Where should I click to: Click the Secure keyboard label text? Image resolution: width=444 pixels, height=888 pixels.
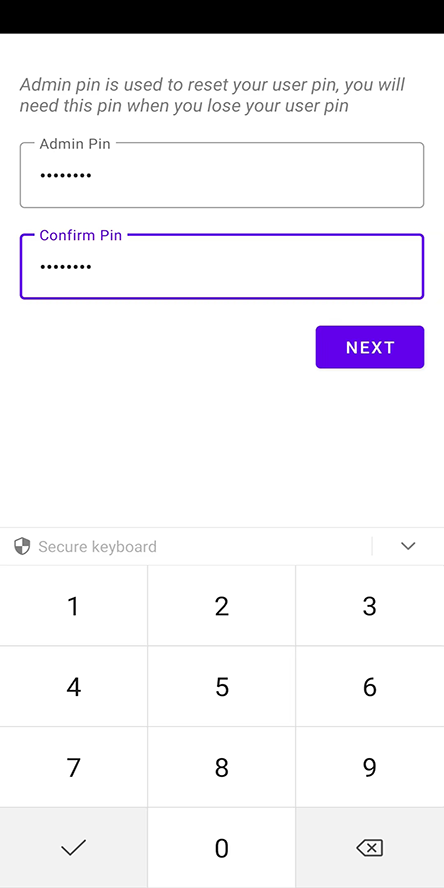point(97,547)
